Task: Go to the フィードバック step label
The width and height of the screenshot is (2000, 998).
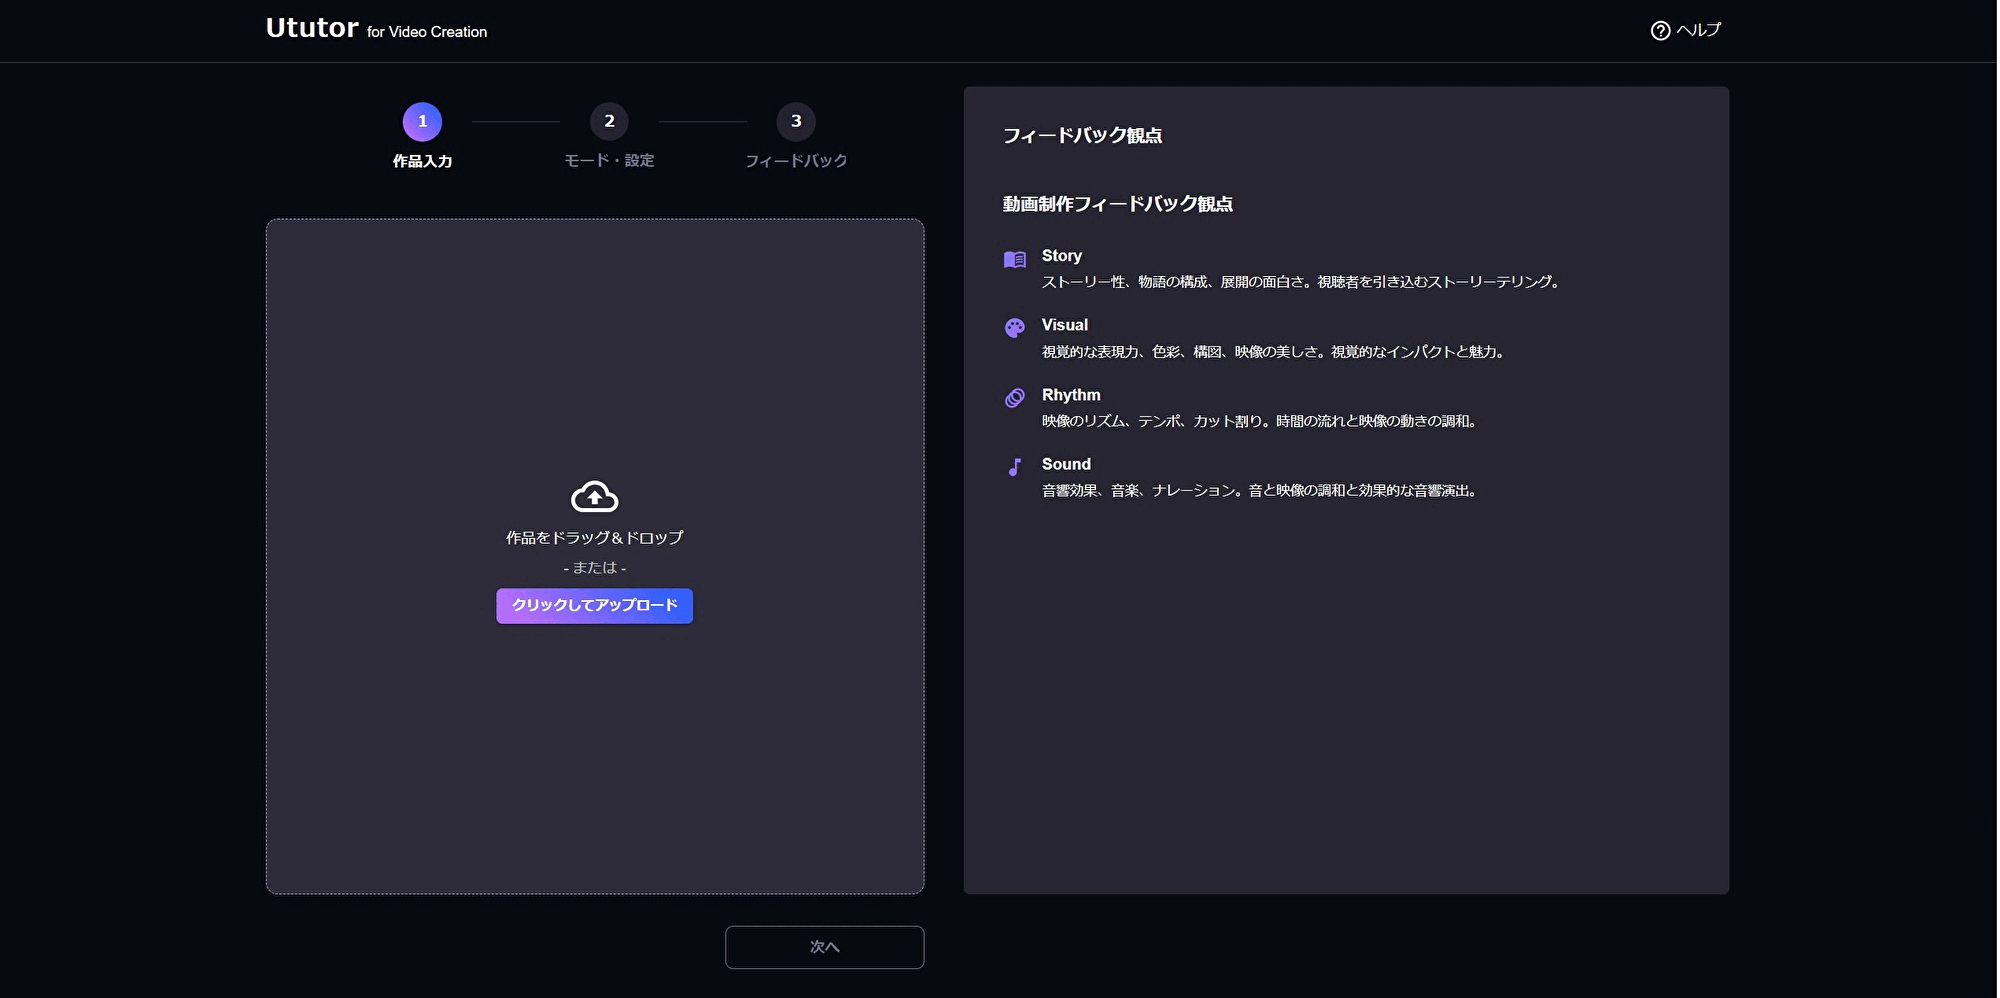Action: click(x=796, y=161)
